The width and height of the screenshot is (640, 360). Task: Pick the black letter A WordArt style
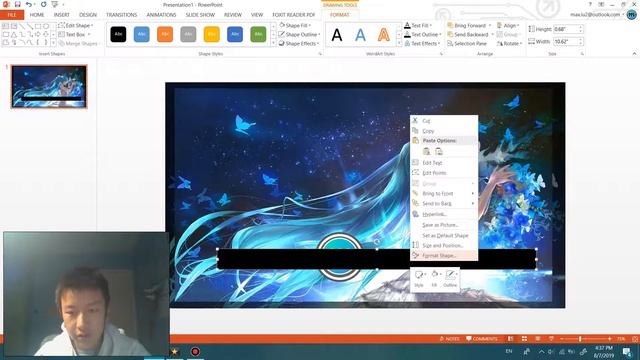tap(337, 35)
